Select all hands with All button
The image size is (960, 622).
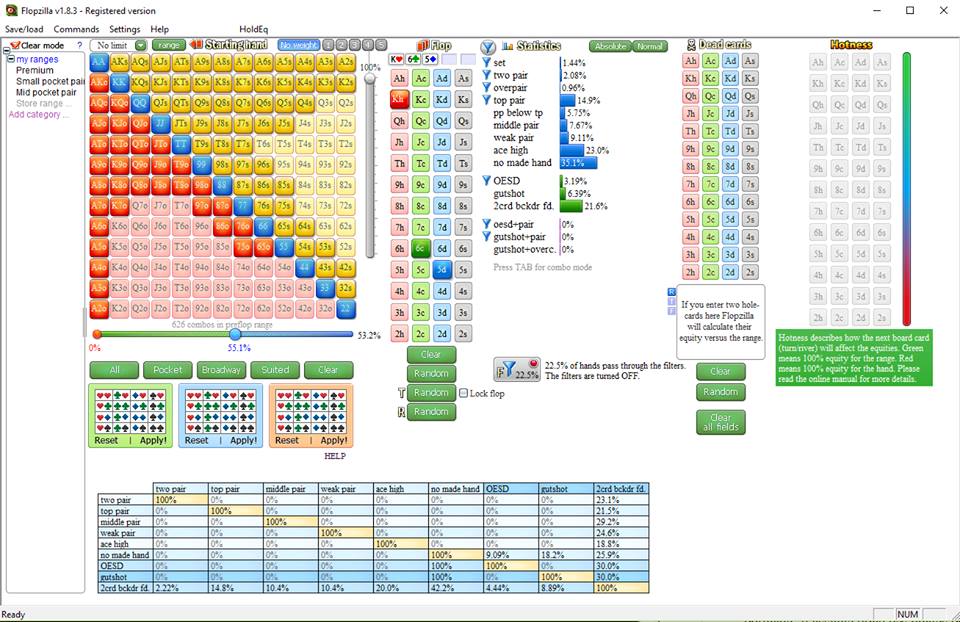[x=114, y=370]
